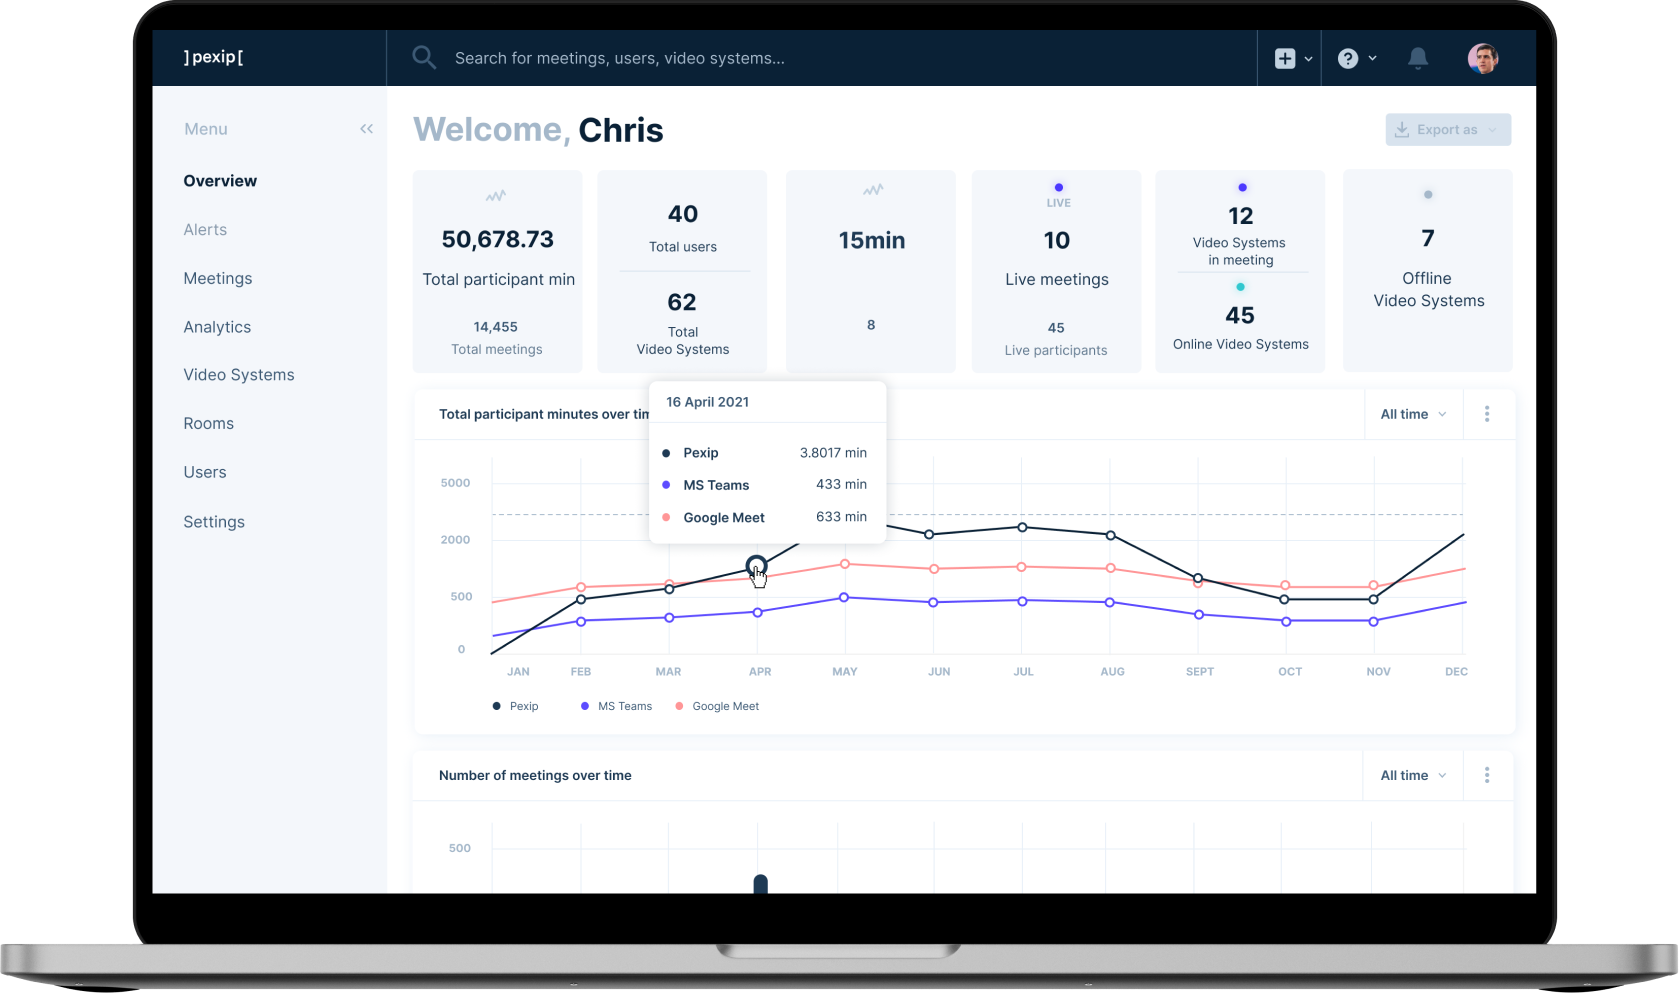The width and height of the screenshot is (1679, 993).
Task: Open the help question mark icon
Action: coord(1348,59)
